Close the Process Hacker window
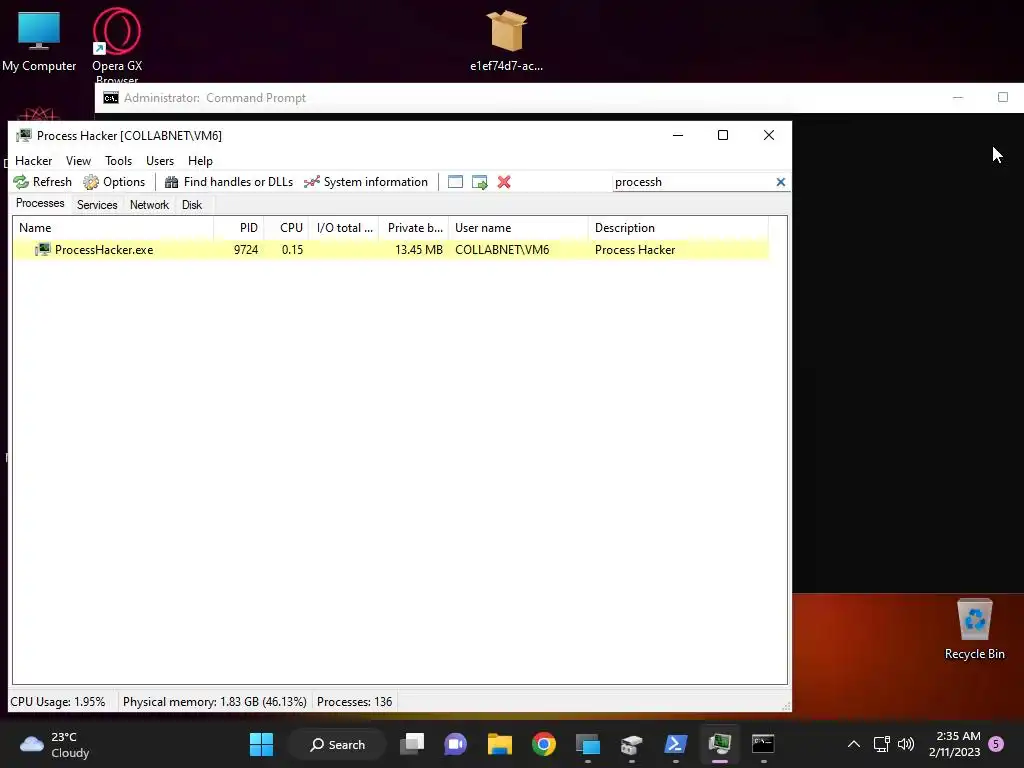 (769, 135)
